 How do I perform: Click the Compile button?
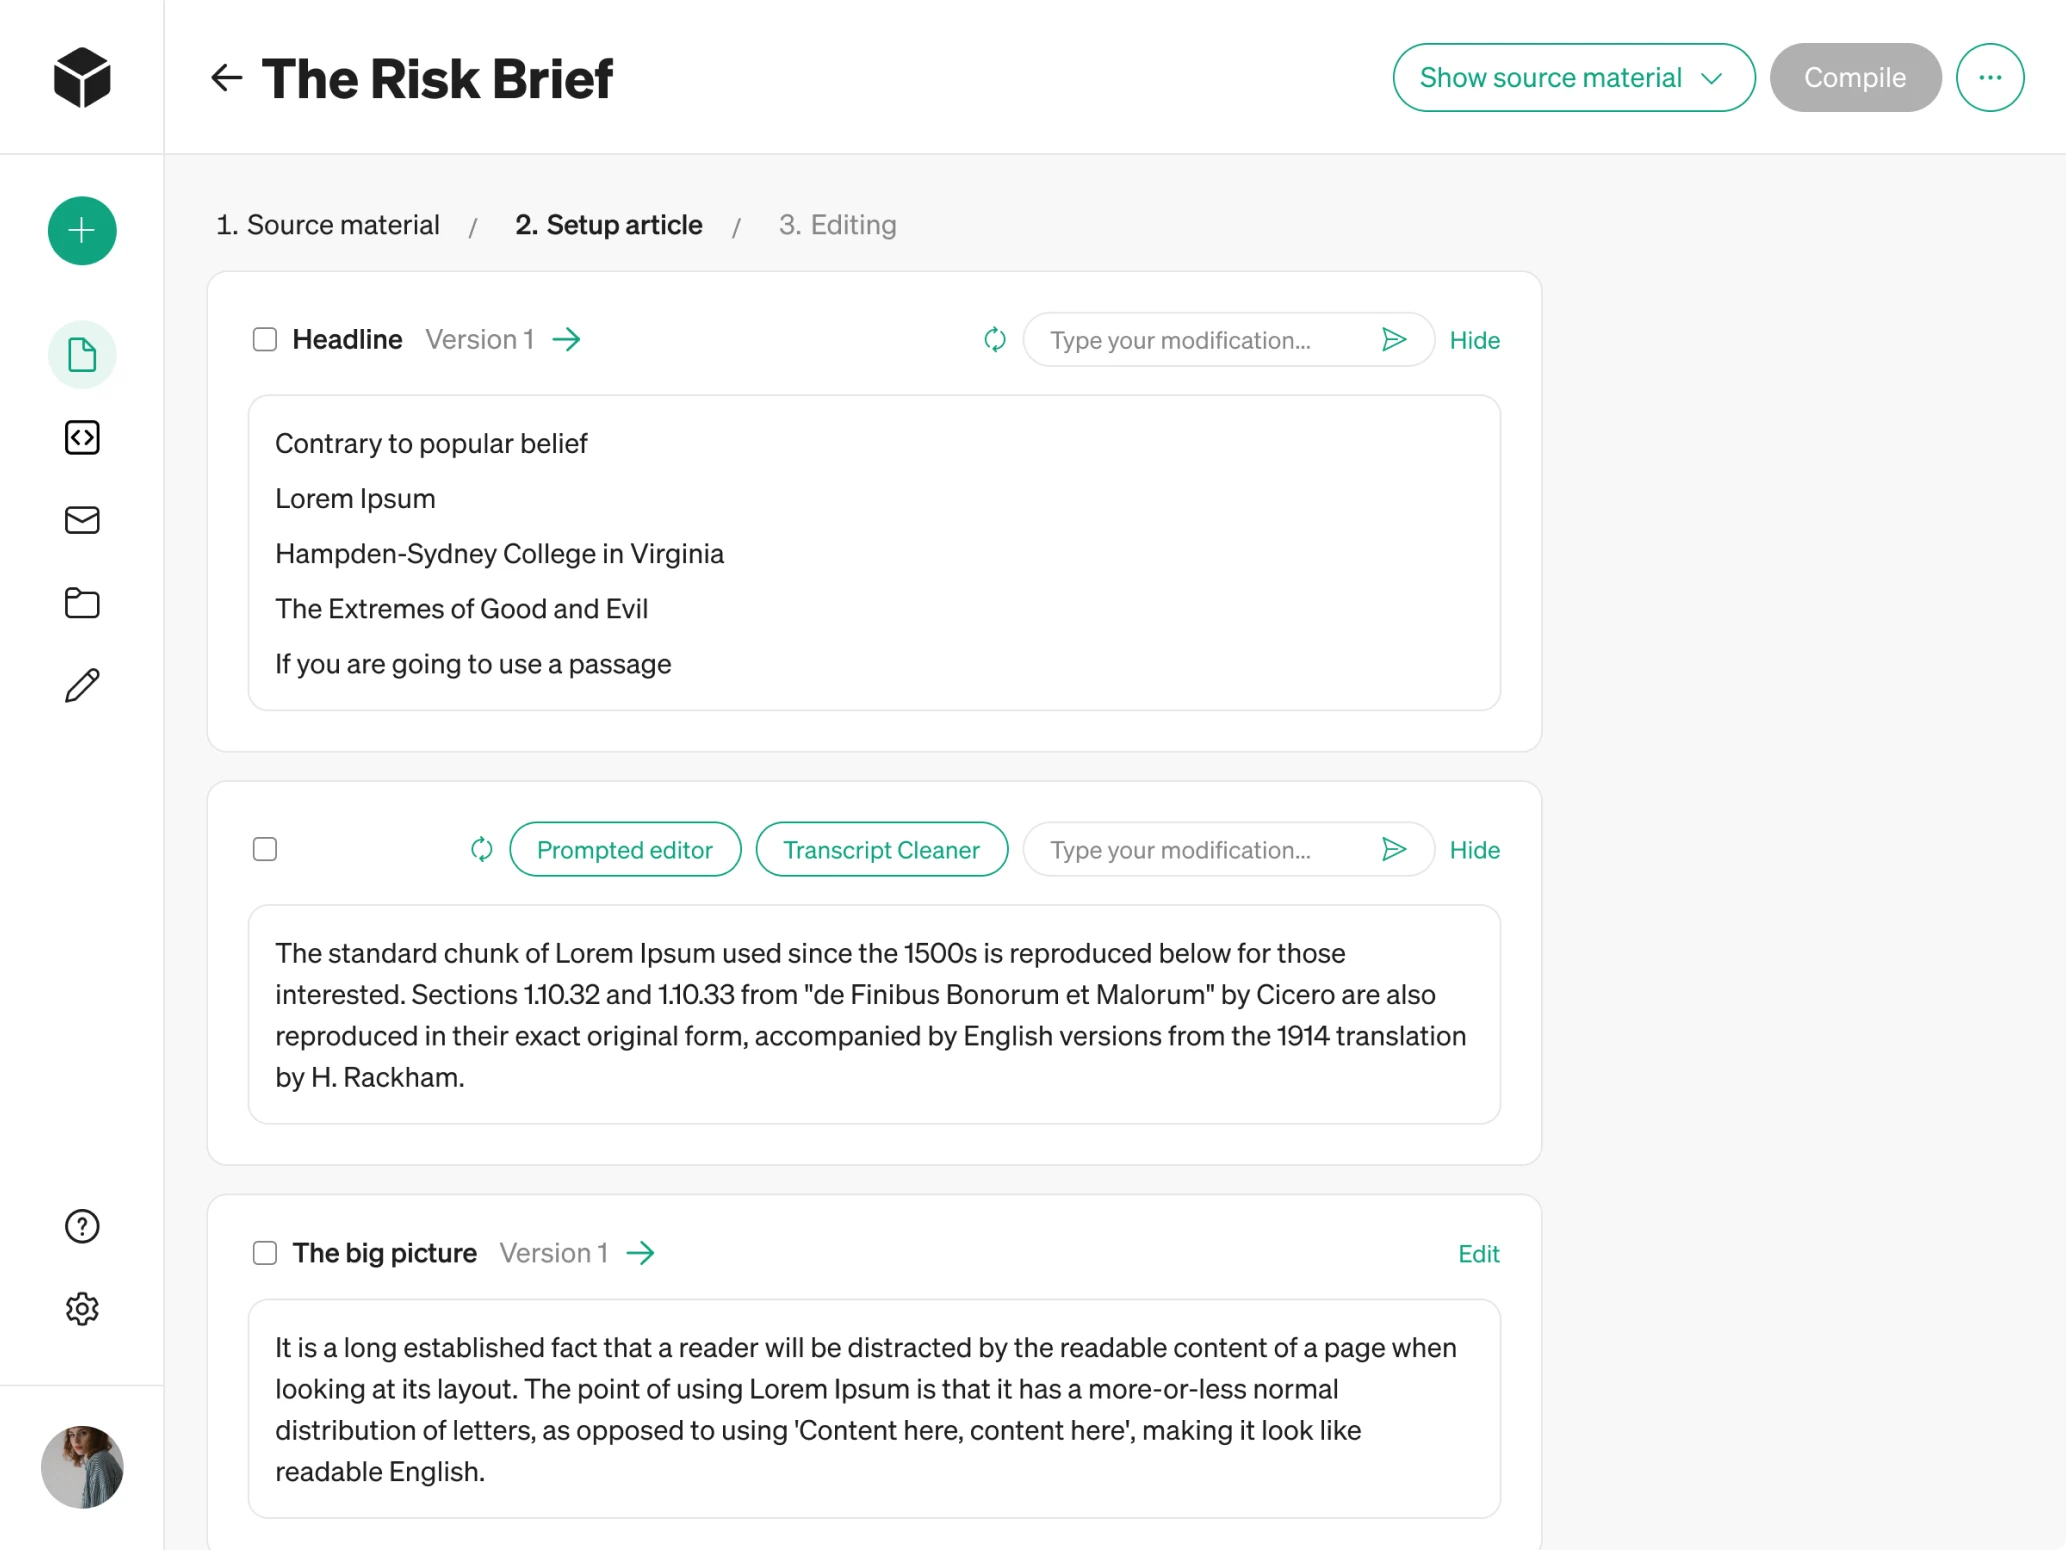pos(1855,77)
